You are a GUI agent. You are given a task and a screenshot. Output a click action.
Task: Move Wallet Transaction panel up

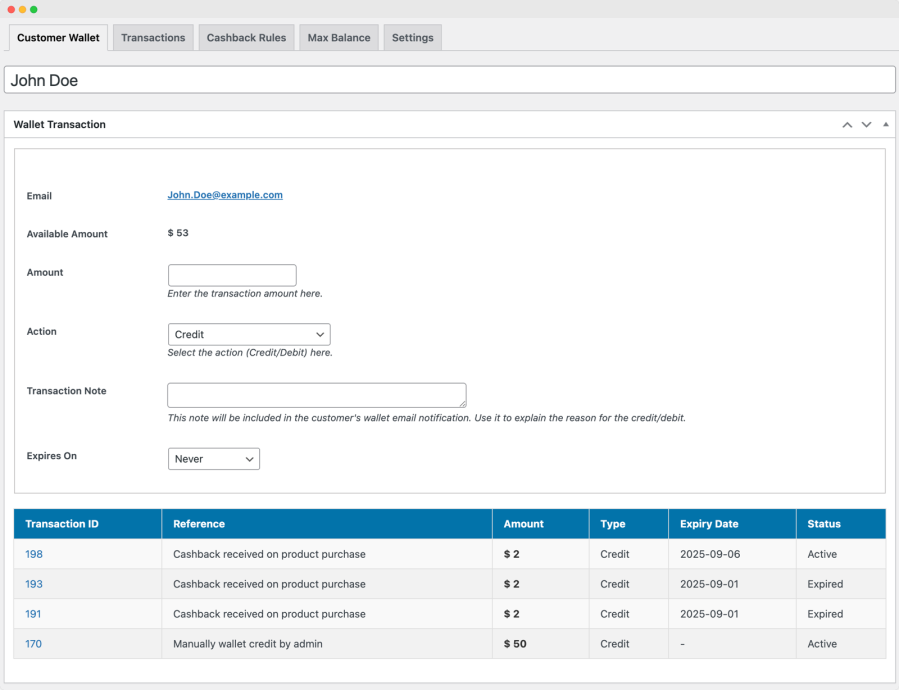[x=847, y=124]
